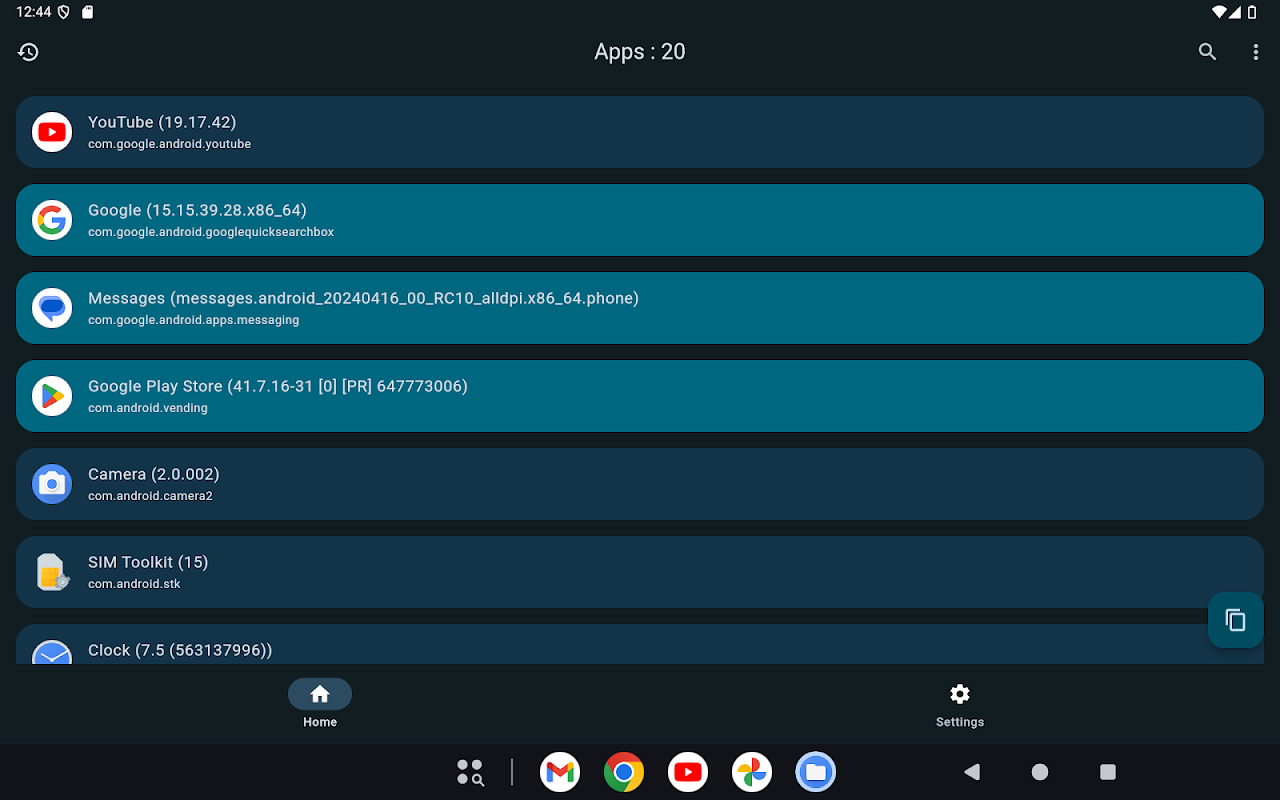Select SIM Toolkit (15) title text
This screenshot has width=1280, height=800.
(148, 562)
